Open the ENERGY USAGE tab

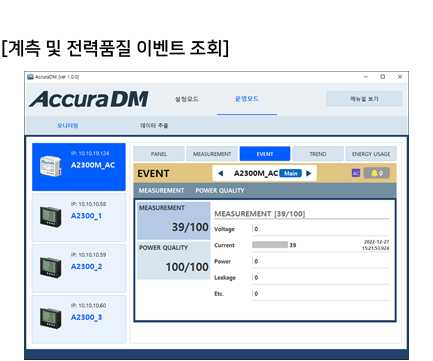(x=371, y=154)
